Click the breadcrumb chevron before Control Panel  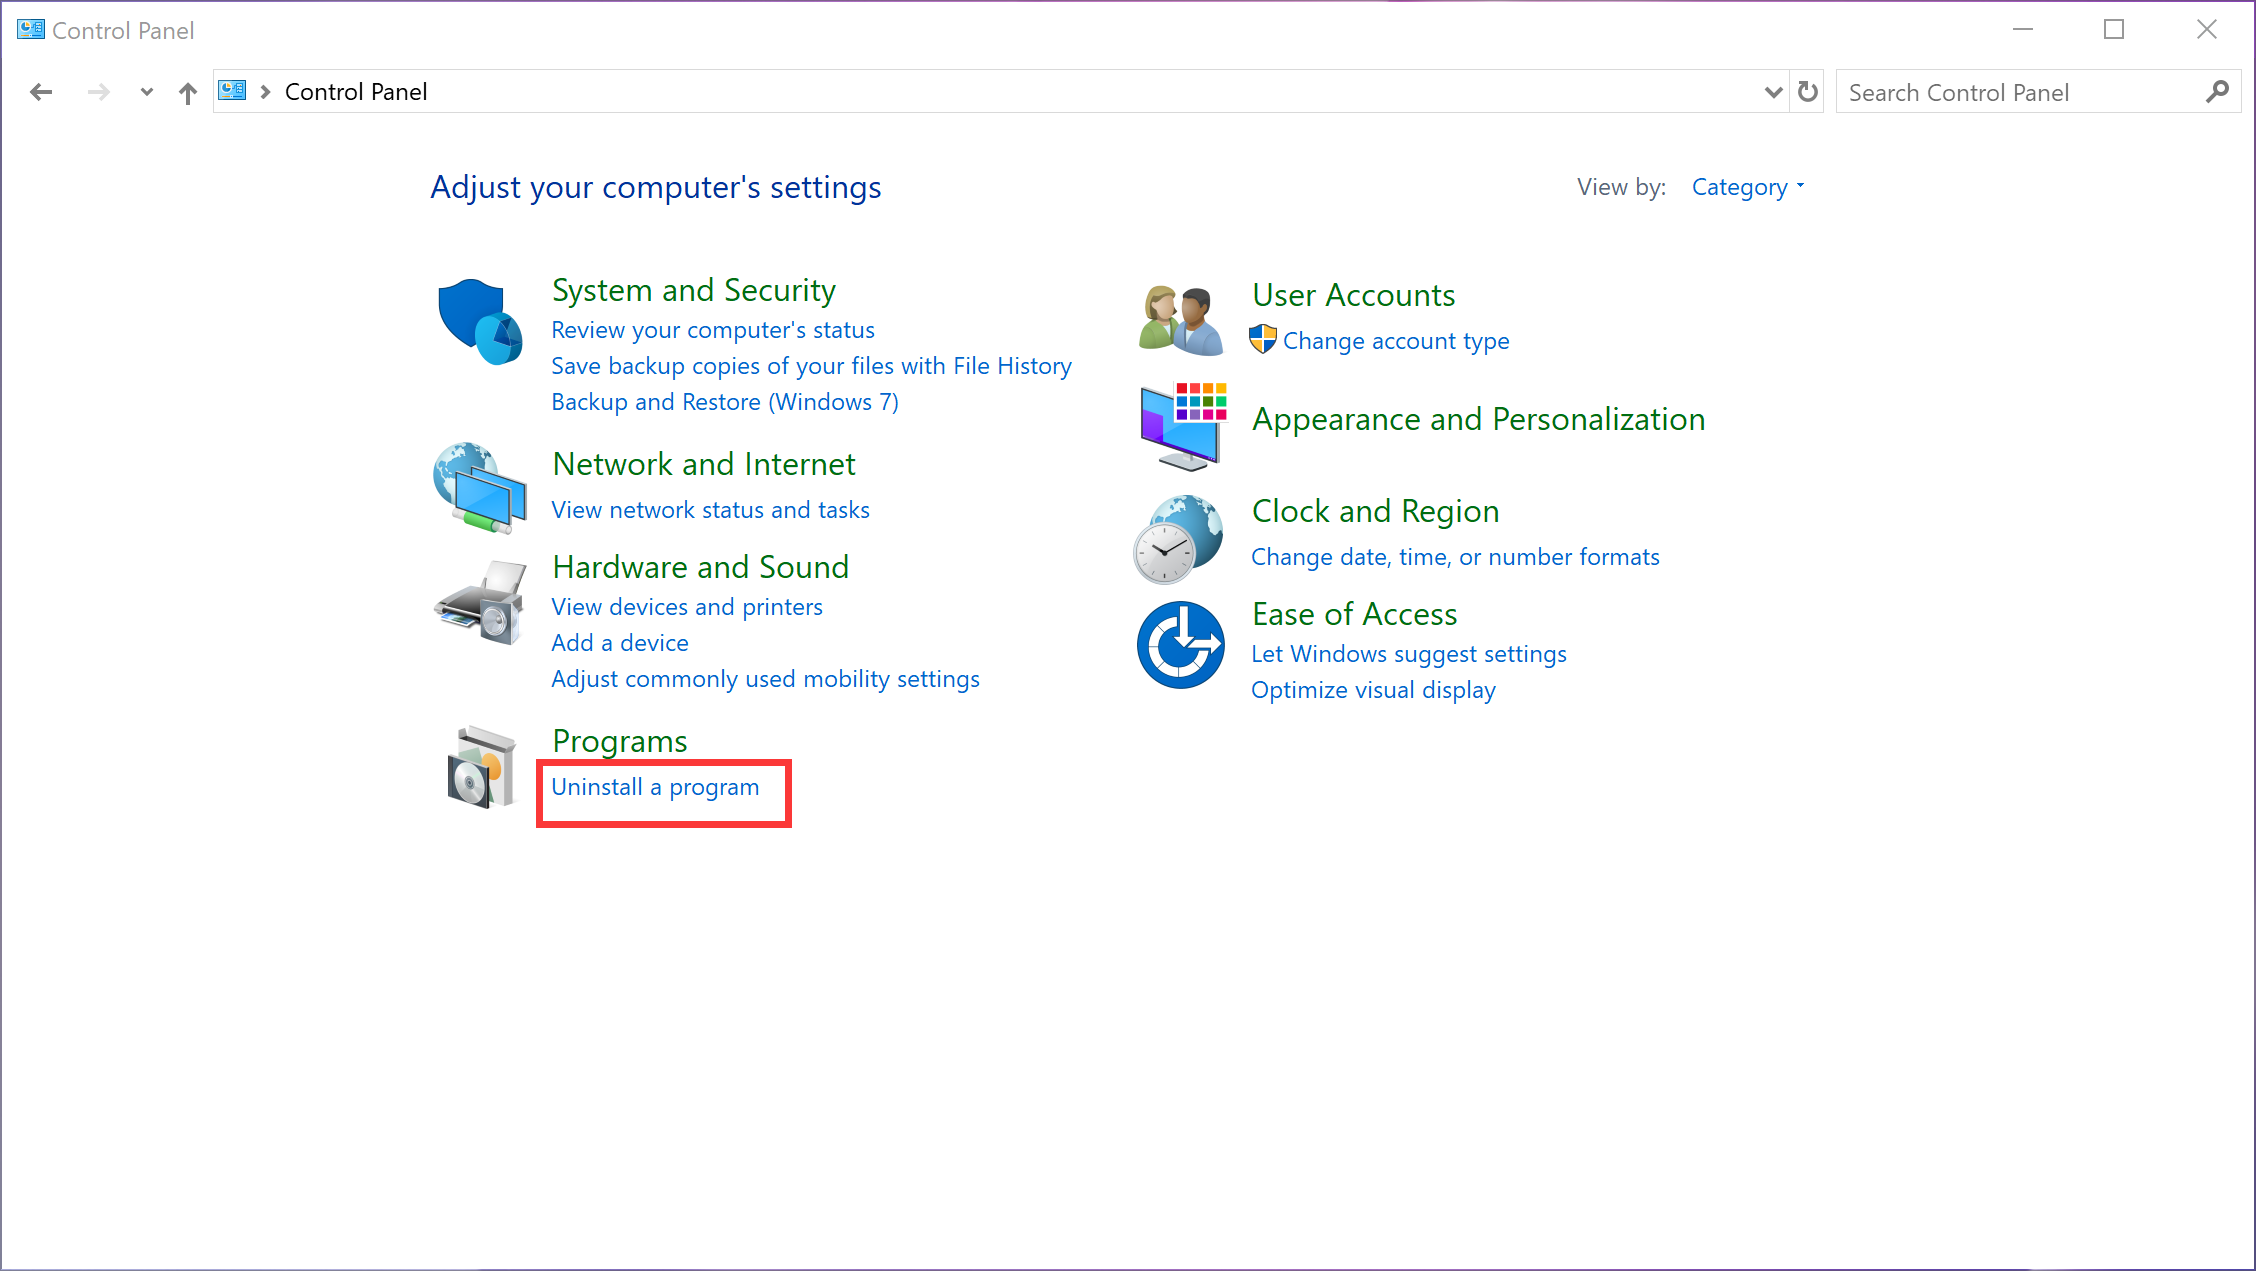pos(265,92)
